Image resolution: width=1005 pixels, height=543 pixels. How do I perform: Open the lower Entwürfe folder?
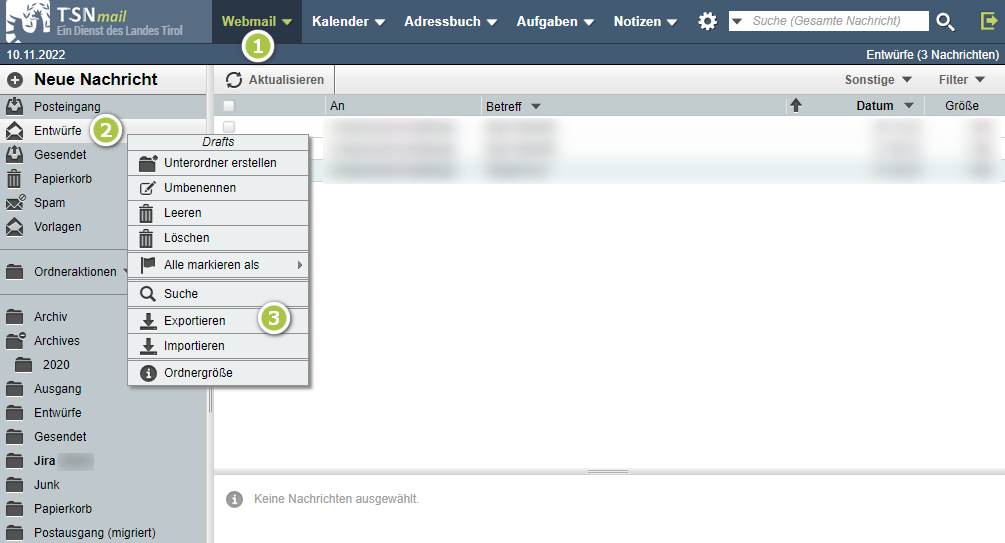coord(57,413)
